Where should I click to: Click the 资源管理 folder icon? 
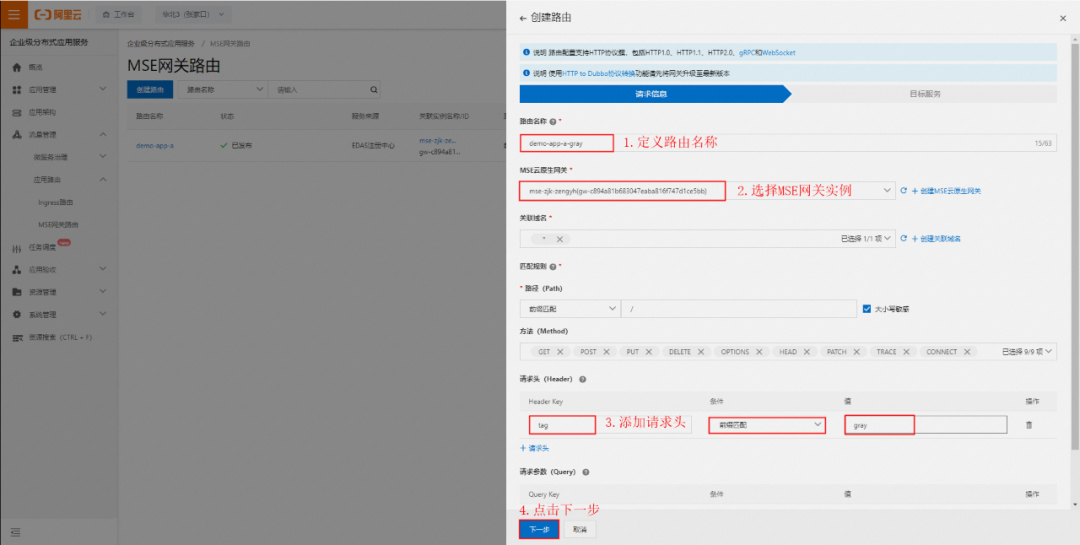[x=17, y=292]
